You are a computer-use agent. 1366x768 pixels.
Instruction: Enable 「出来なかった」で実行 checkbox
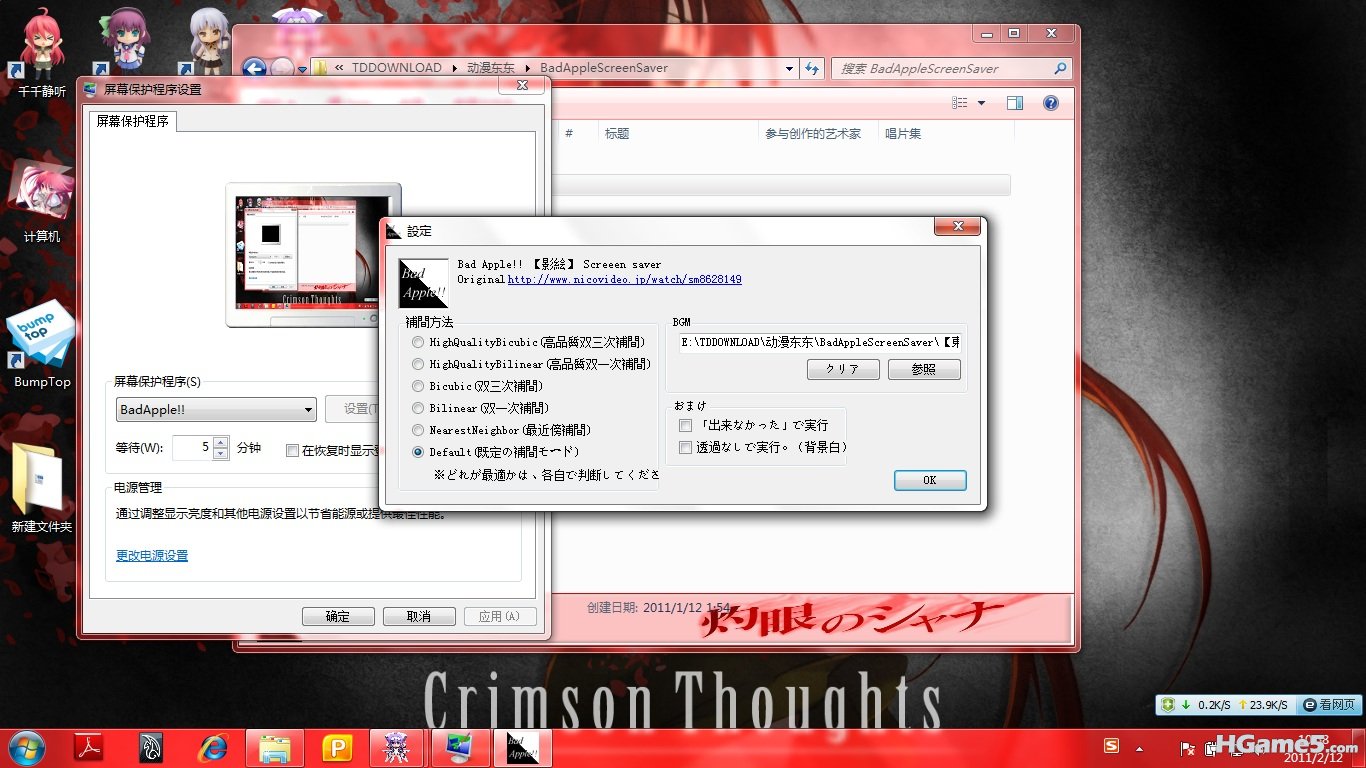tap(686, 426)
